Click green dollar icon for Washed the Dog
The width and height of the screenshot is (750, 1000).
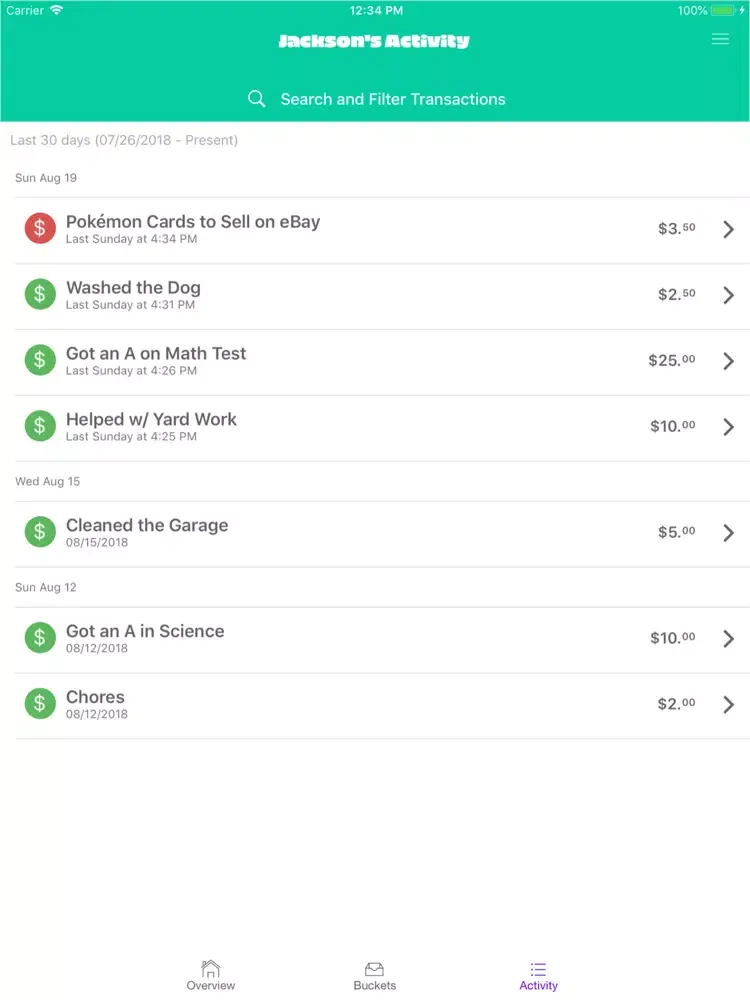pos(40,294)
